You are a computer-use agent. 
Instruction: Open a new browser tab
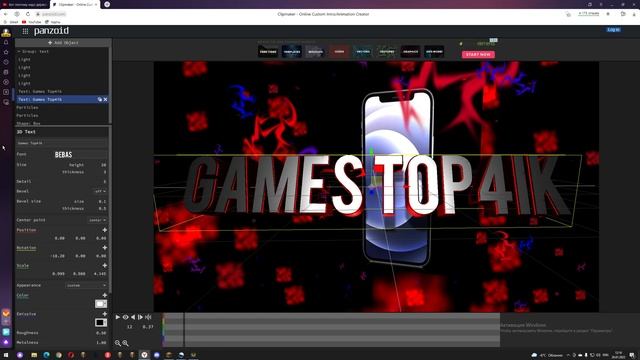(x=107, y=4)
